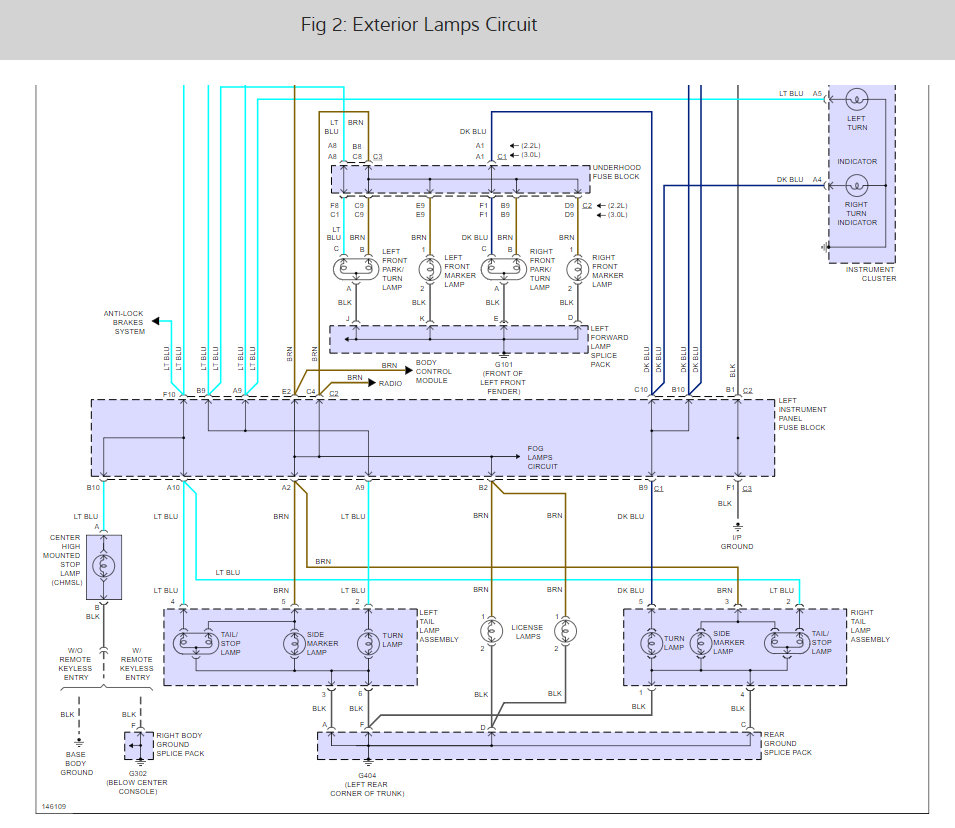The image size is (955, 828).
Task: Click the left License Lamp bulb symbol
Action: click(491, 631)
